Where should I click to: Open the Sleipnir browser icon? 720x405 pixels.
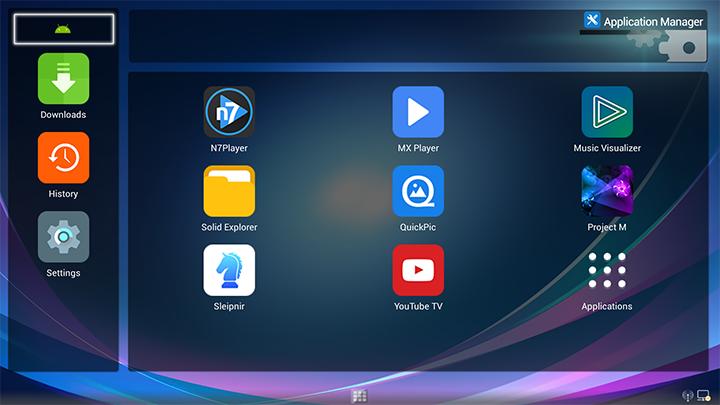pyautogui.click(x=229, y=270)
